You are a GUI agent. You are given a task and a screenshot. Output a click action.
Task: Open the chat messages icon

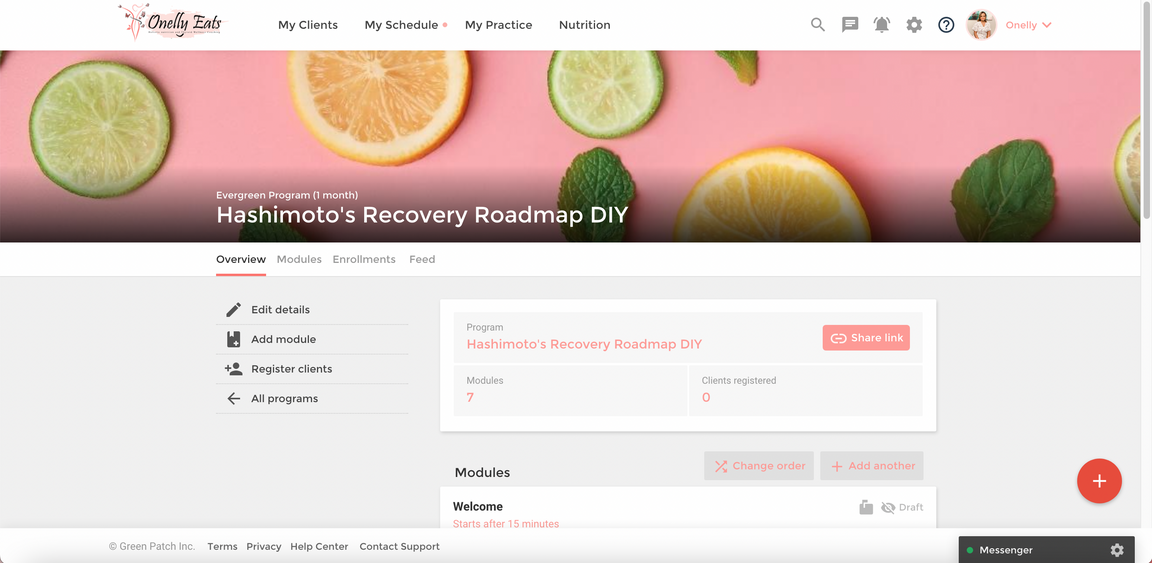point(849,25)
